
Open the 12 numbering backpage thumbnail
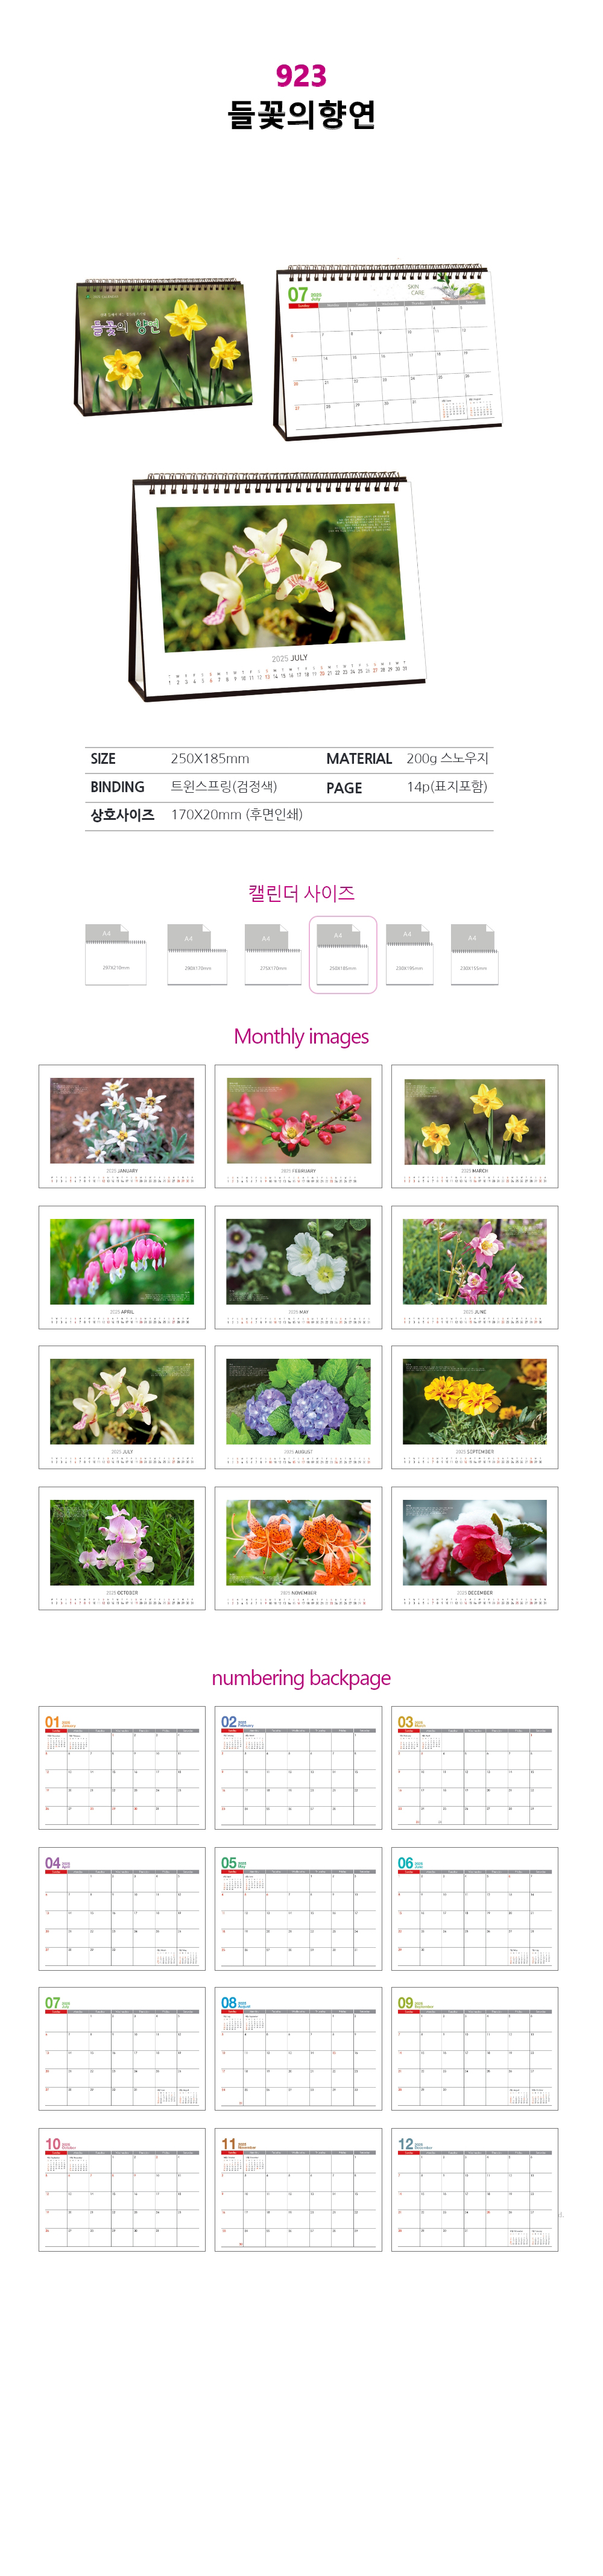coord(475,2190)
